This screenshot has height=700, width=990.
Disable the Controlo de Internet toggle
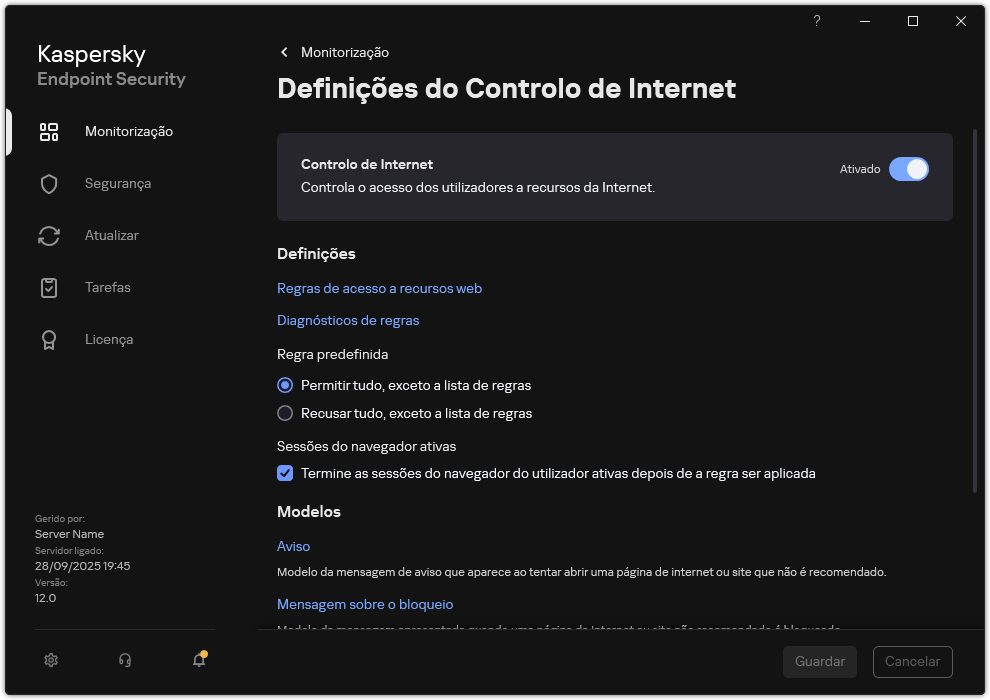[909, 169]
